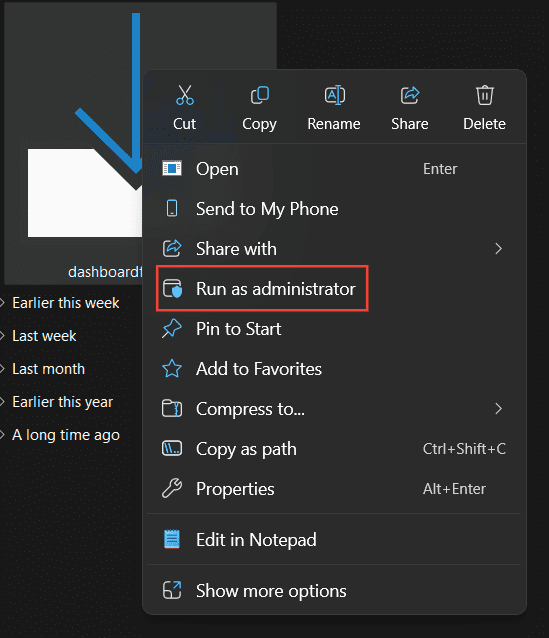Click the Share icon at top

pos(410,95)
